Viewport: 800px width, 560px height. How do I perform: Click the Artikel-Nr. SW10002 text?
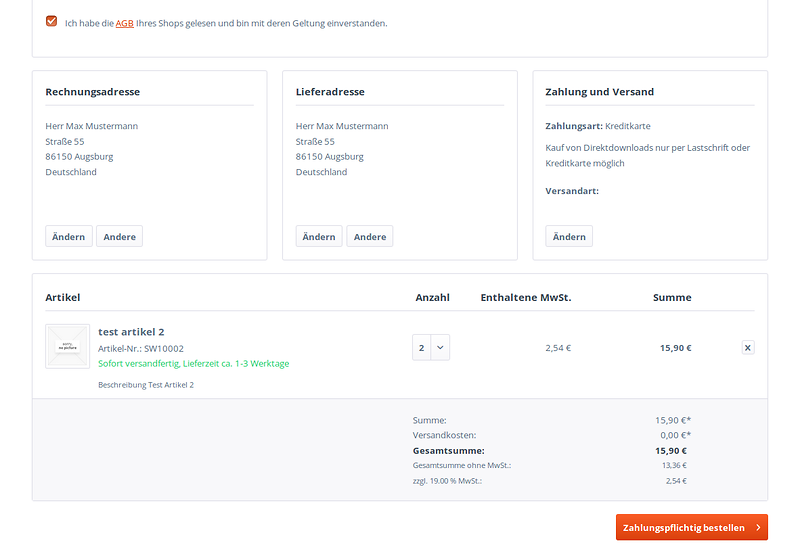141,348
